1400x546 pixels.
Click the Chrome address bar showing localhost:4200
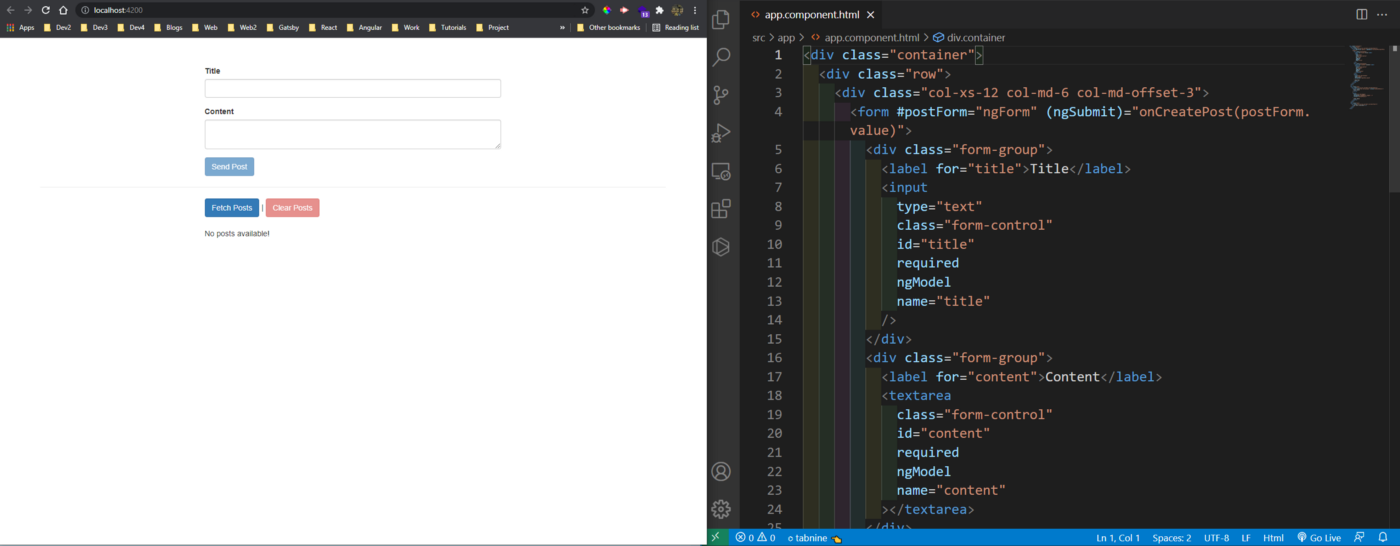coord(335,10)
